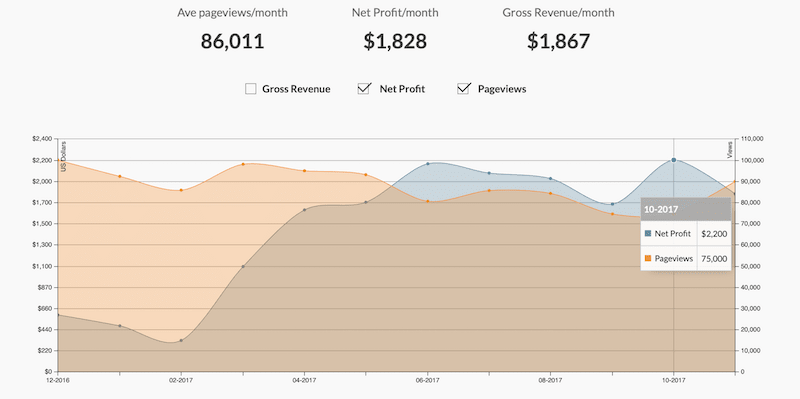Click the 02-2017 Pageviews orange data point

tap(181, 190)
